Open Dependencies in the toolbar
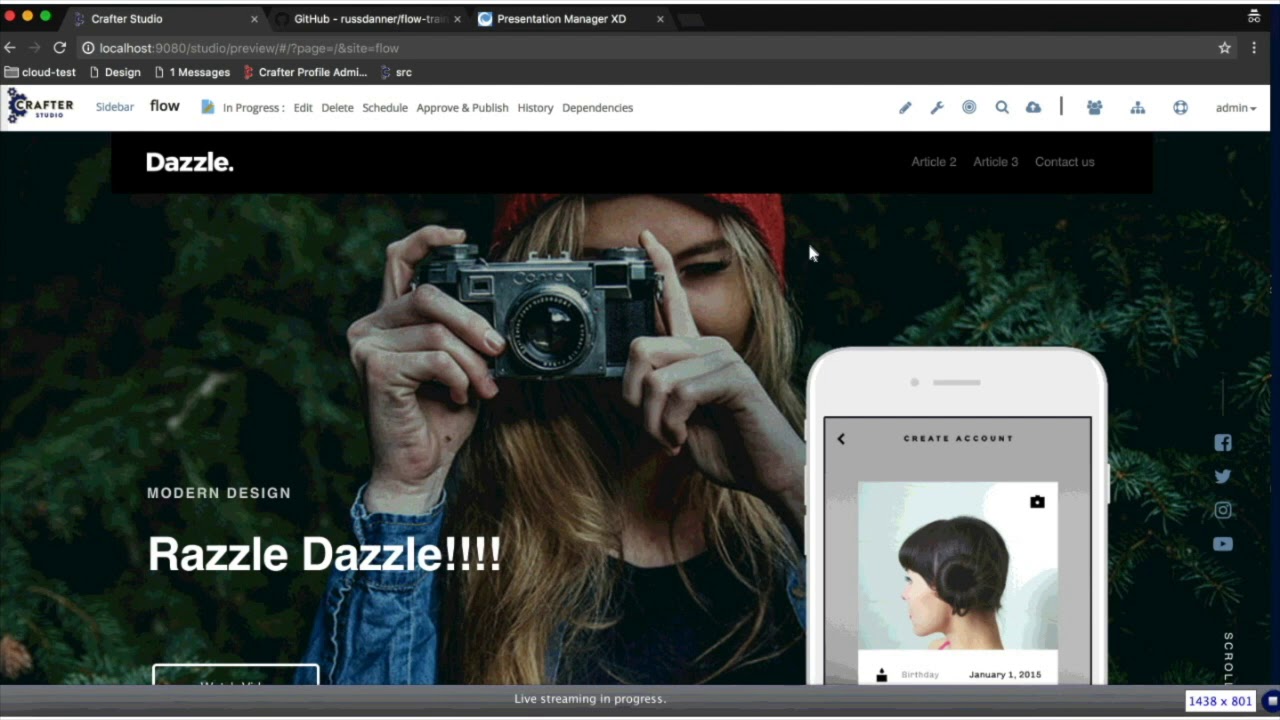 pyautogui.click(x=597, y=108)
